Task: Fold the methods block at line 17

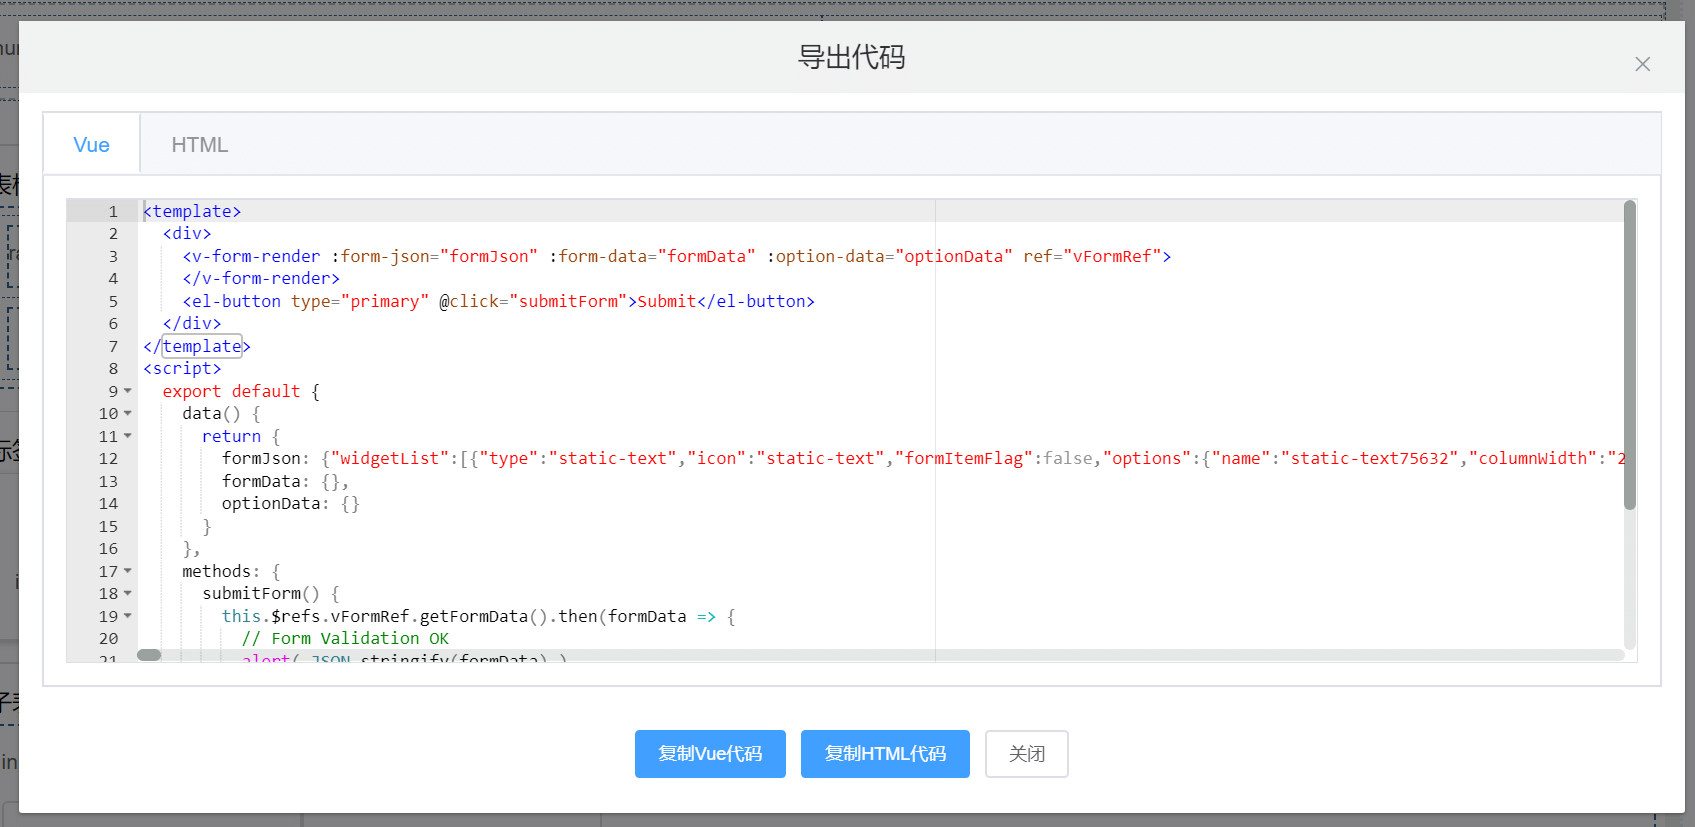Action: pyautogui.click(x=128, y=571)
